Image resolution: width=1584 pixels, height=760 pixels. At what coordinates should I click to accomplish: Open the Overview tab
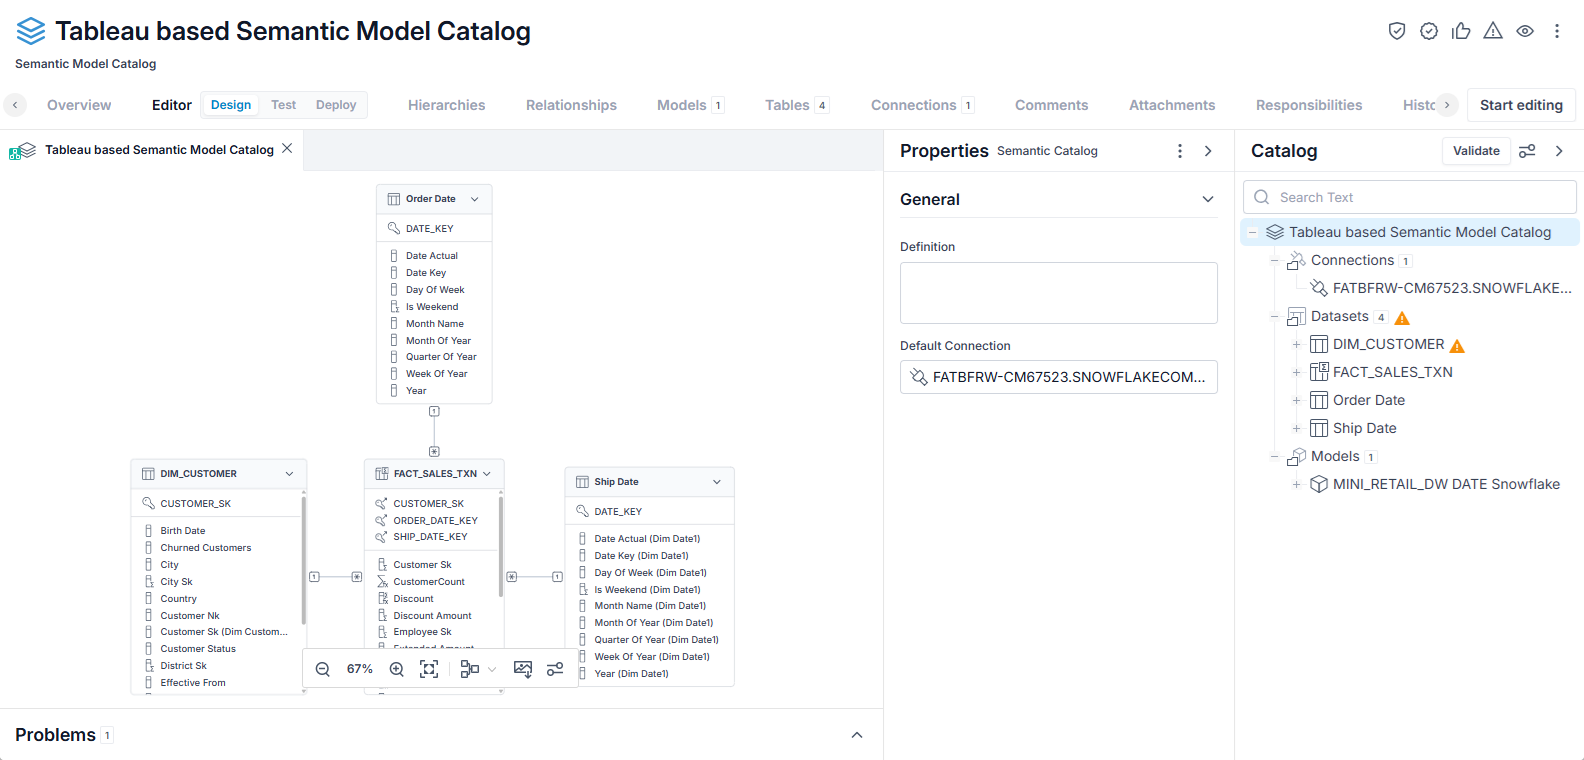tap(79, 105)
